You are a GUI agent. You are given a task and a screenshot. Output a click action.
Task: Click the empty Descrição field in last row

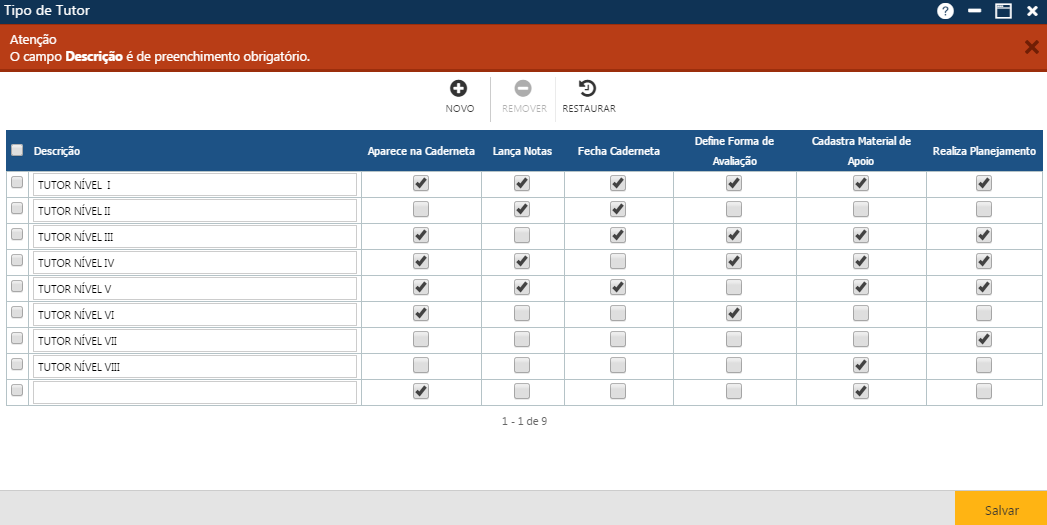195,392
